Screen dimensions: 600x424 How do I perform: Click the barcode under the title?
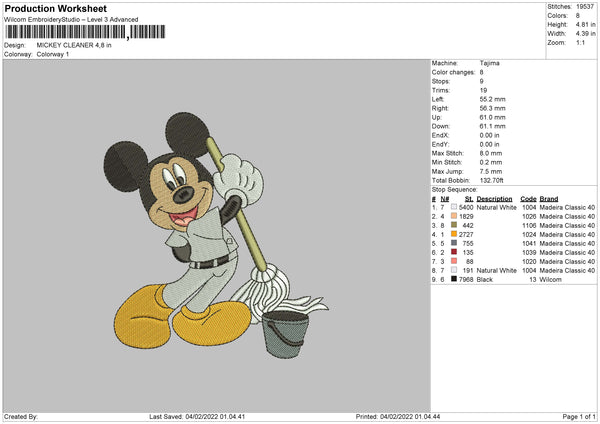pyautogui.click(x=85, y=32)
